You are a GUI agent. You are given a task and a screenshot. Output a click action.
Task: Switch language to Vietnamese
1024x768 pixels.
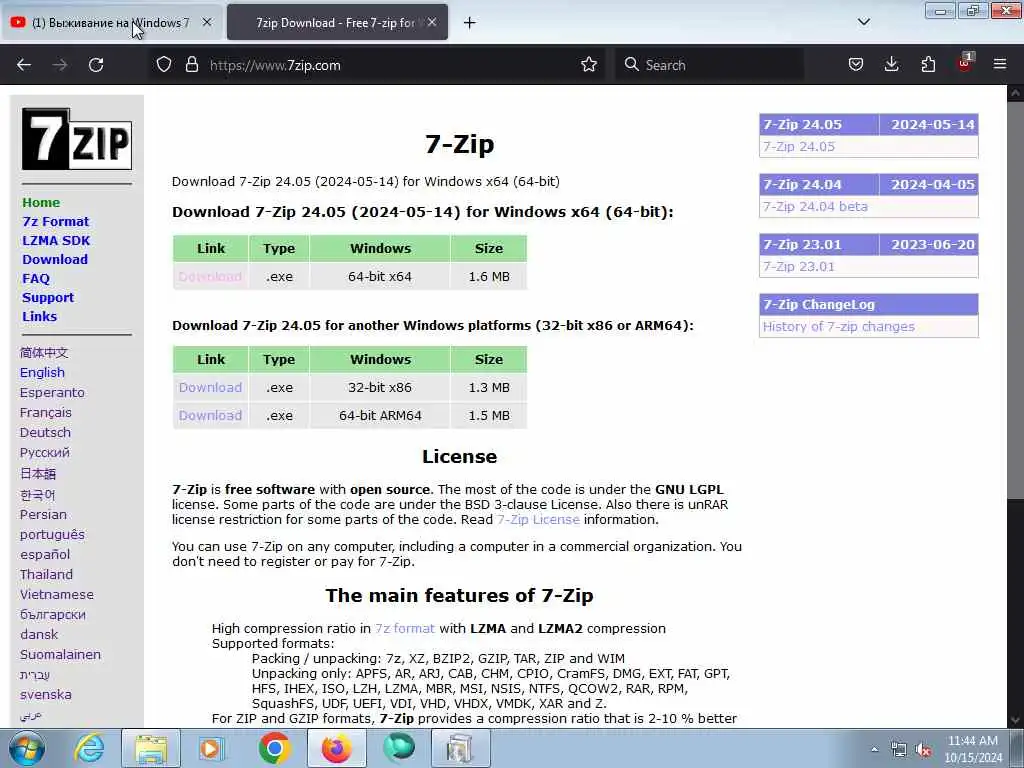point(57,594)
